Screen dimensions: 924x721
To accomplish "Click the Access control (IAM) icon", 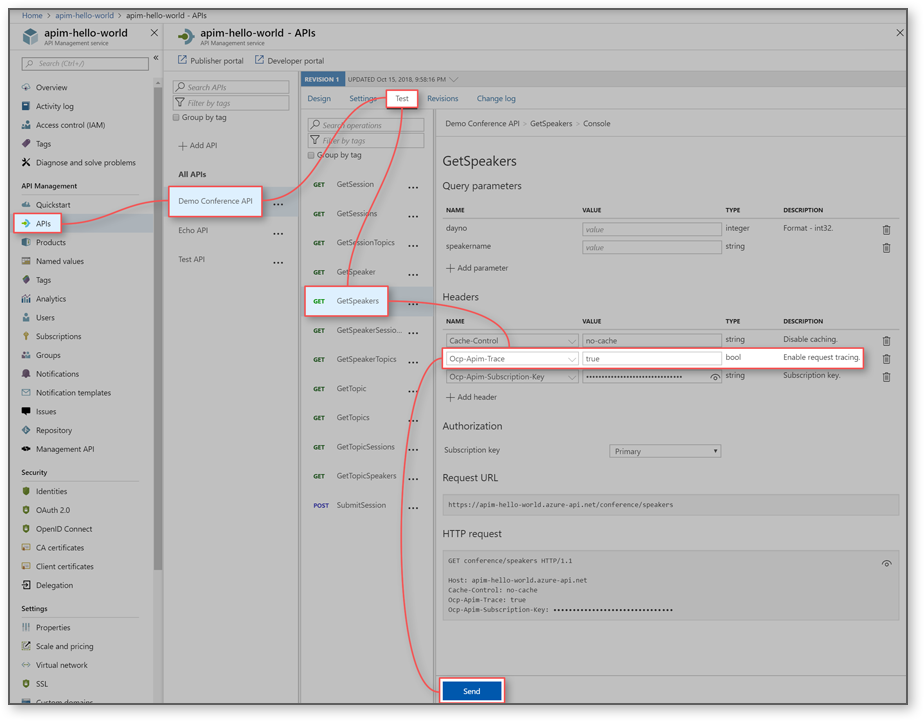I will [26, 125].
